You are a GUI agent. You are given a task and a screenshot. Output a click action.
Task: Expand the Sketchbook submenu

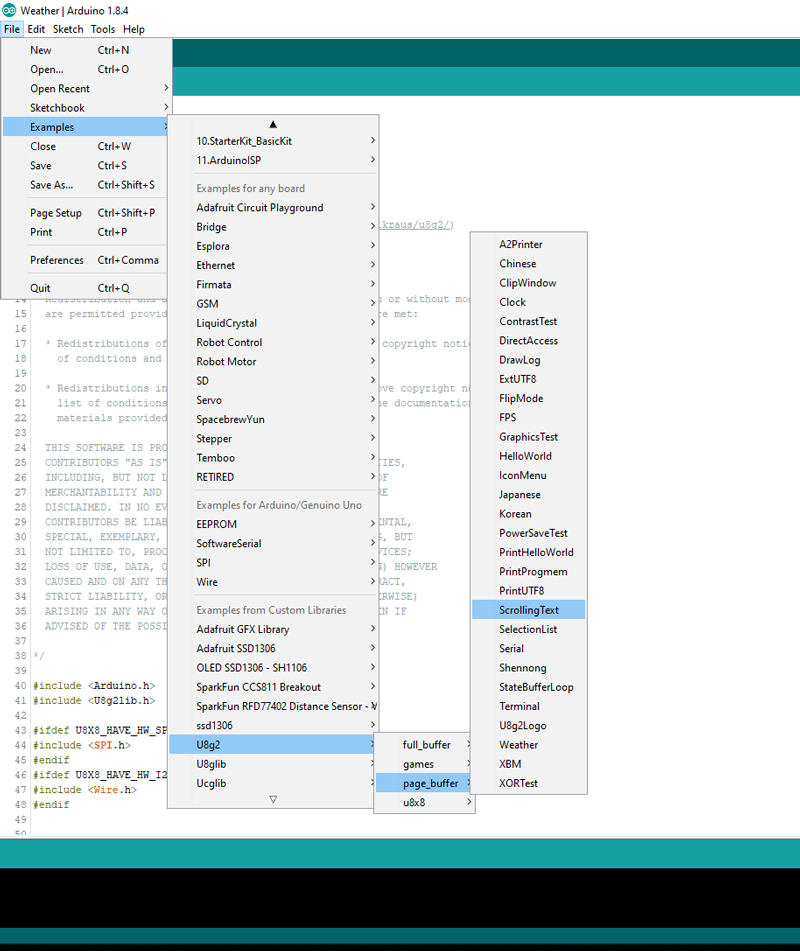click(x=87, y=107)
